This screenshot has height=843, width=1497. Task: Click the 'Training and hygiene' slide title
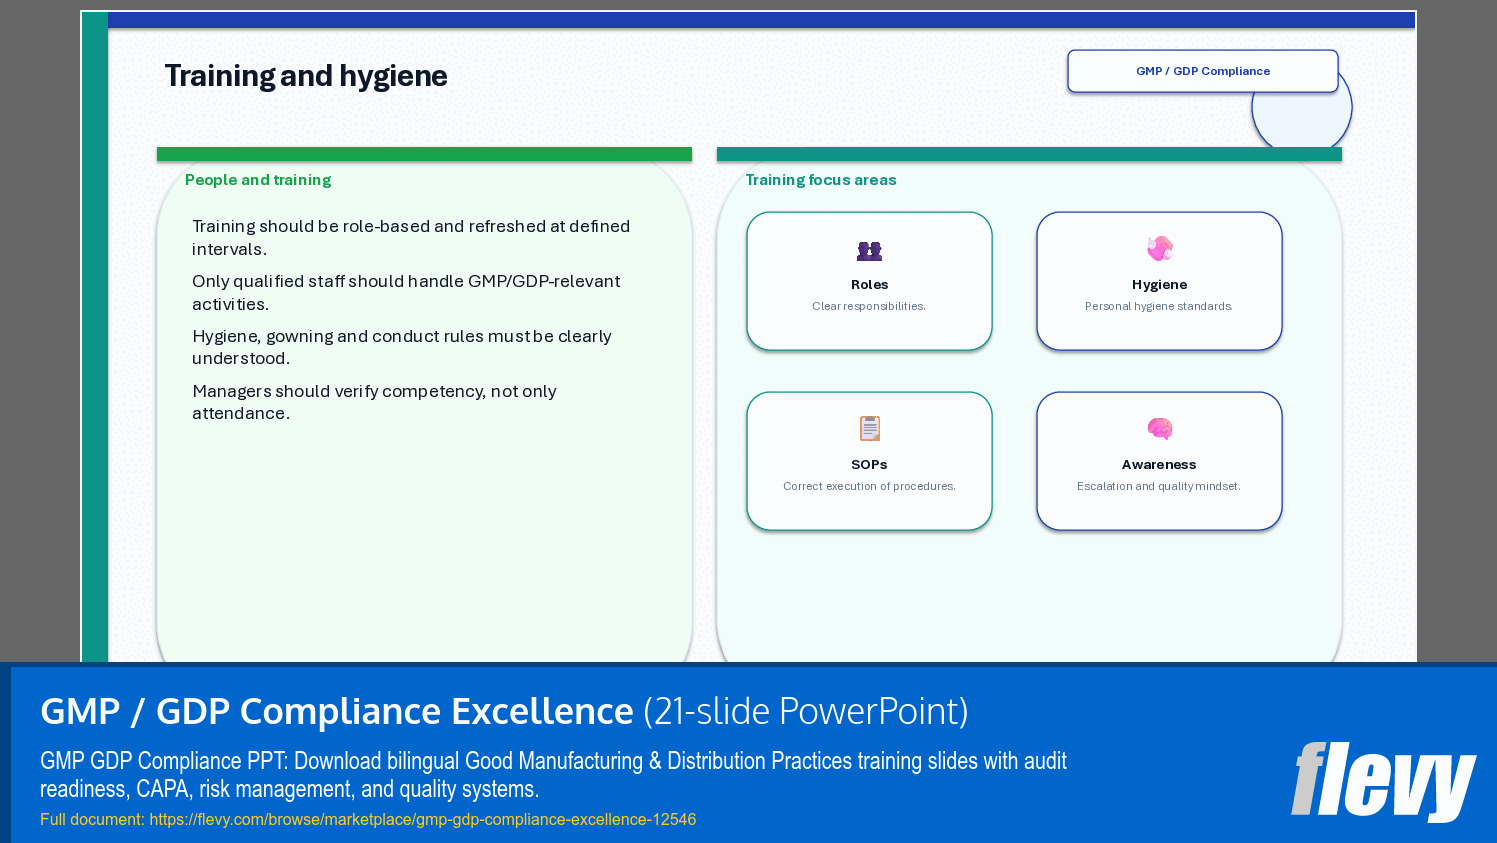[306, 76]
